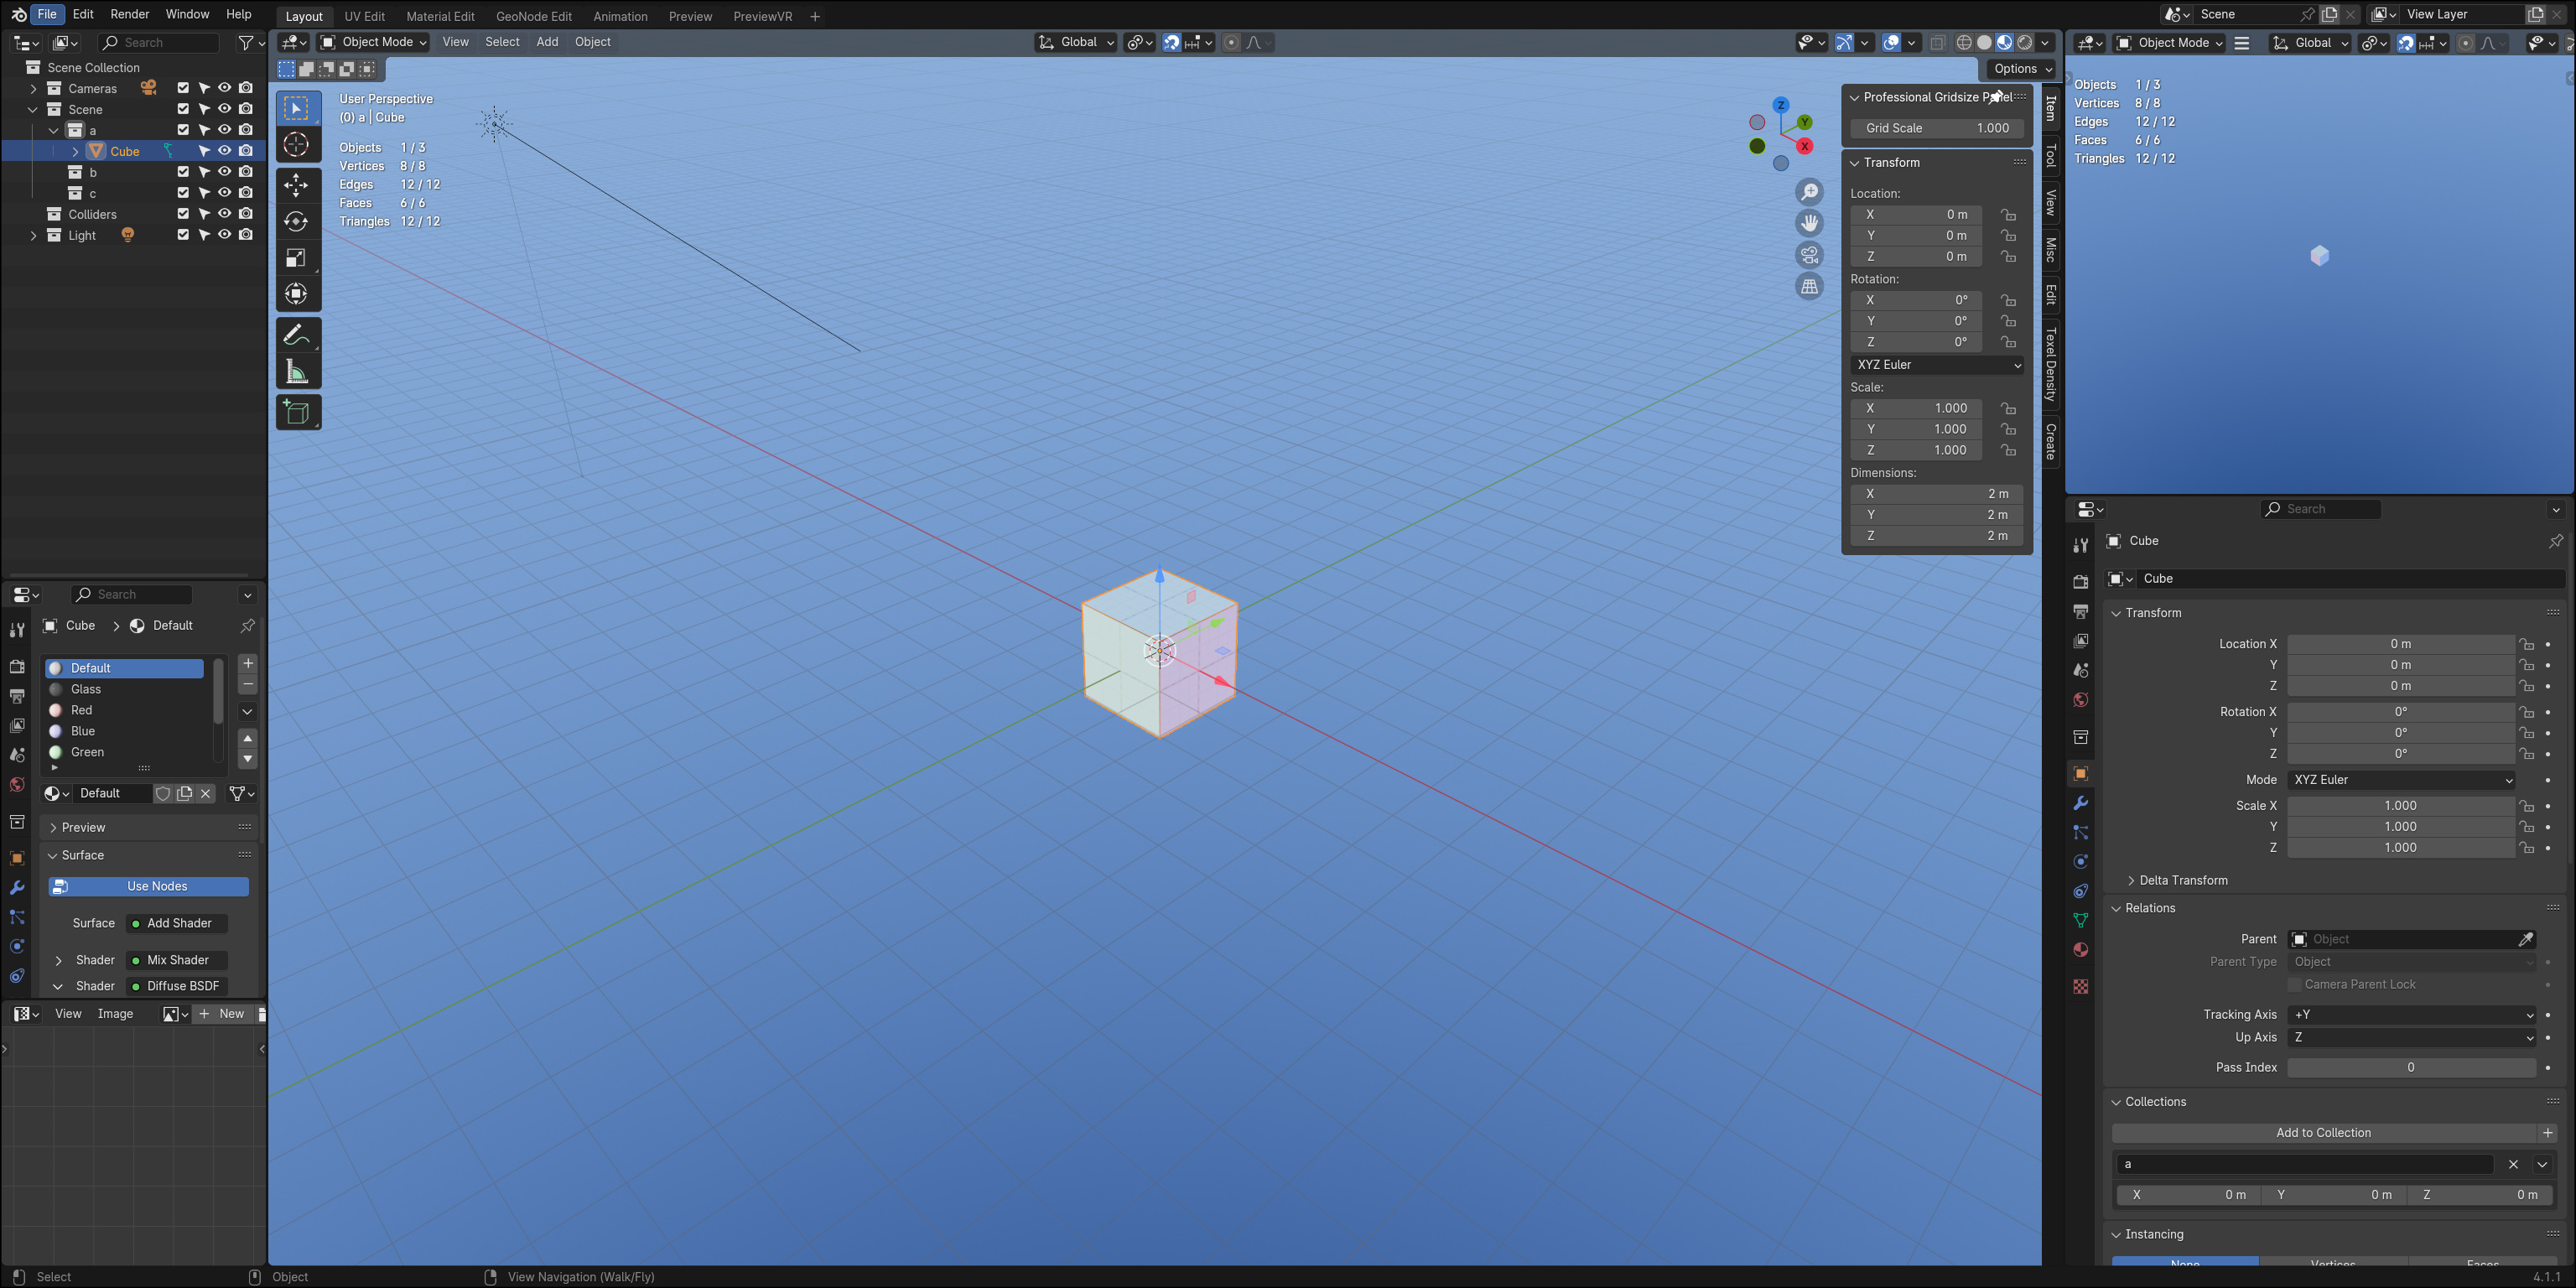The image size is (2576, 1288).
Task: Select the Scale tool
Action: 296,258
